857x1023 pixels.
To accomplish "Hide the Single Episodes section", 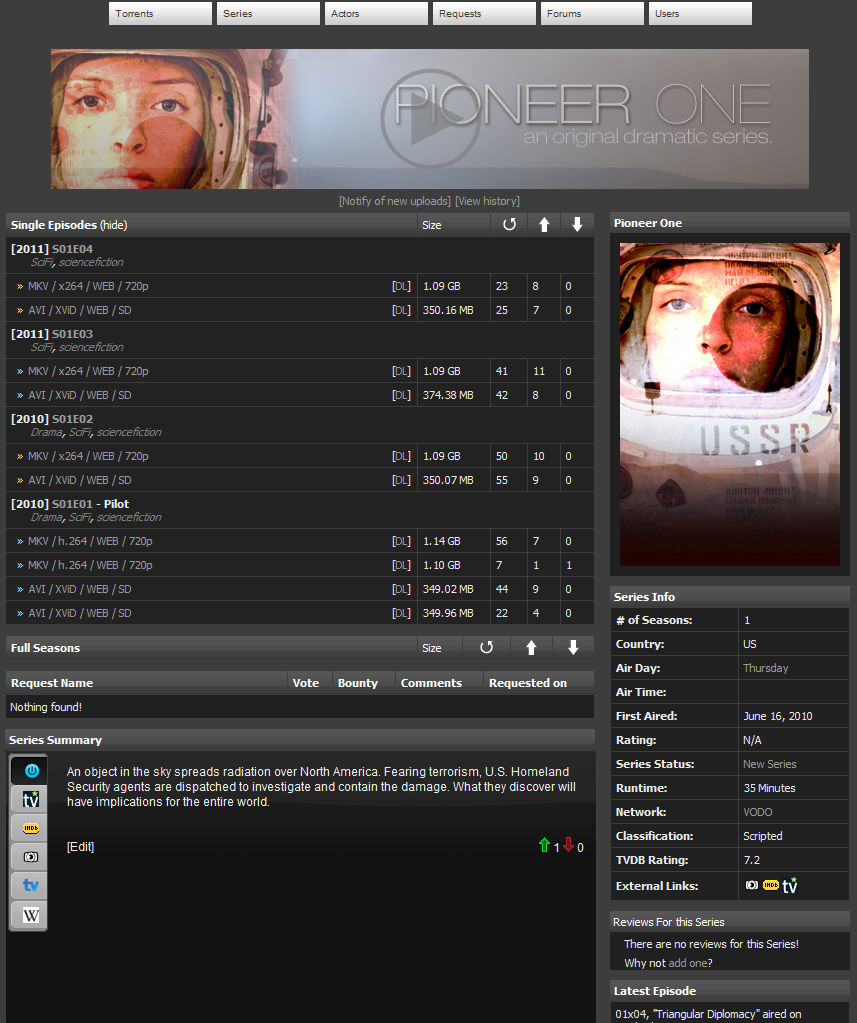I will pos(113,225).
